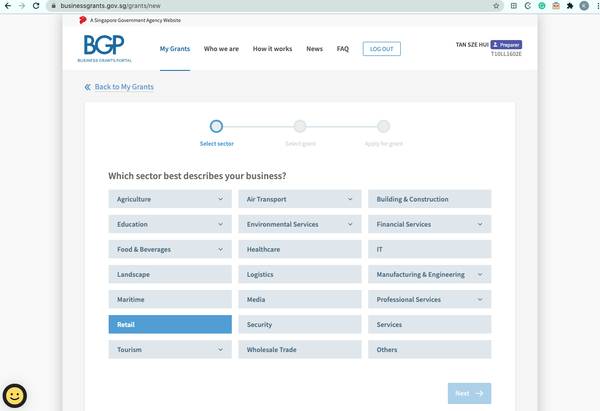
Task: Open the browser profile avatar
Action: click(584, 6)
